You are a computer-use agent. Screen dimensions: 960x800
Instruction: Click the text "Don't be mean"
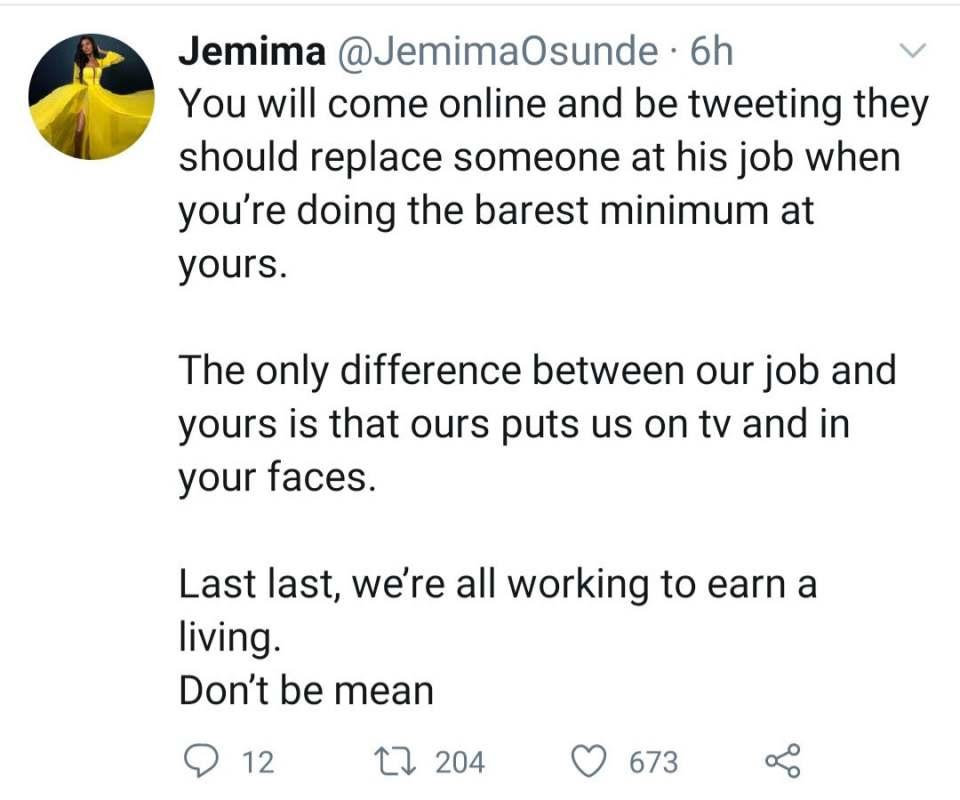click(306, 690)
